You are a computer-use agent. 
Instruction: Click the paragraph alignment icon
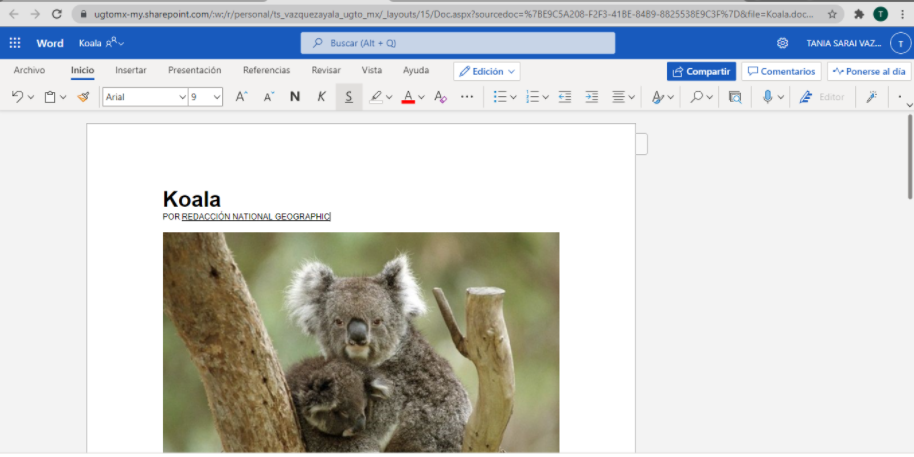618,97
